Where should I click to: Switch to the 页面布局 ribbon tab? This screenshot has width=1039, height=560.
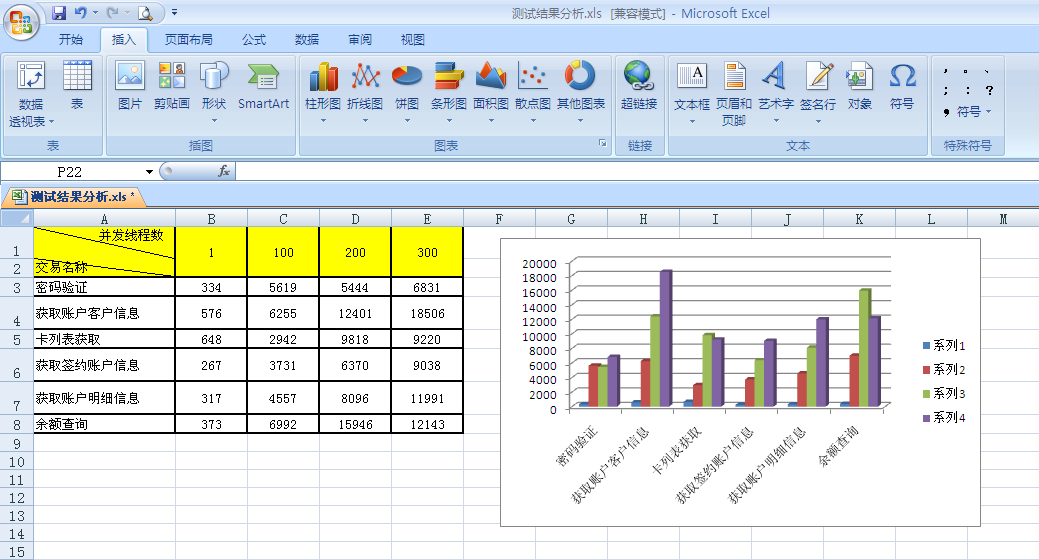(189, 40)
